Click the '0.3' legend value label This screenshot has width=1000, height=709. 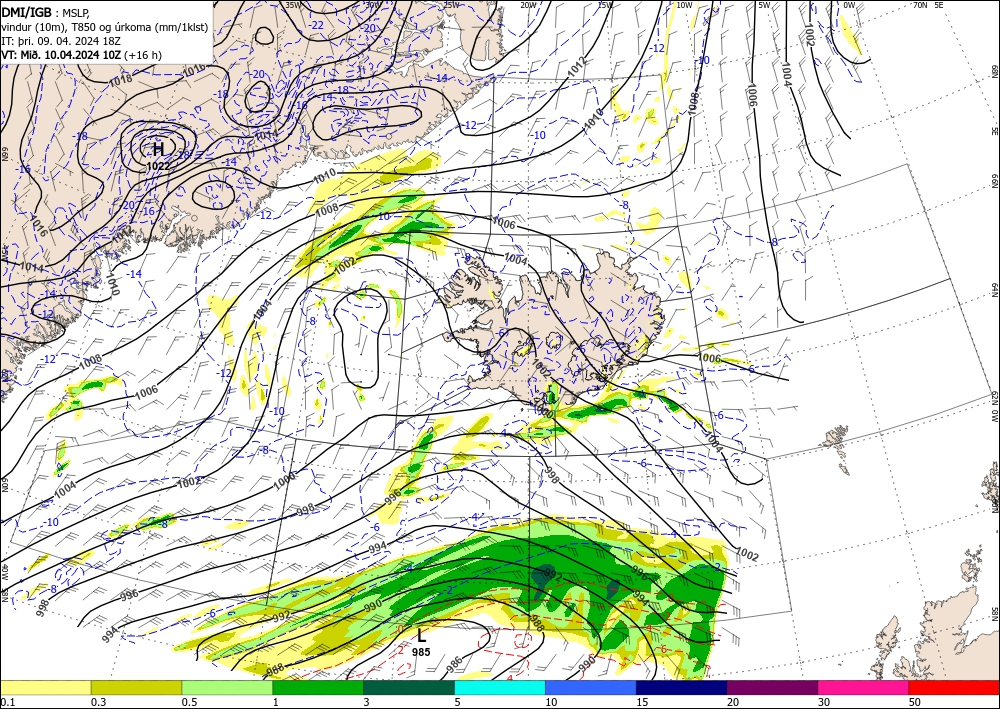[98, 702]
